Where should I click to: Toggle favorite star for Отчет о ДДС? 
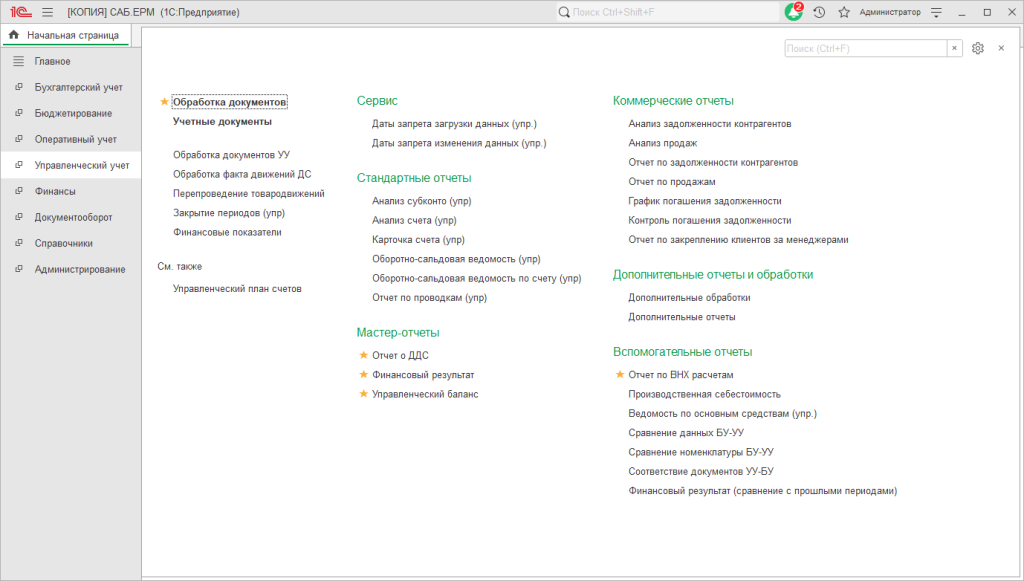pos(364,355)
